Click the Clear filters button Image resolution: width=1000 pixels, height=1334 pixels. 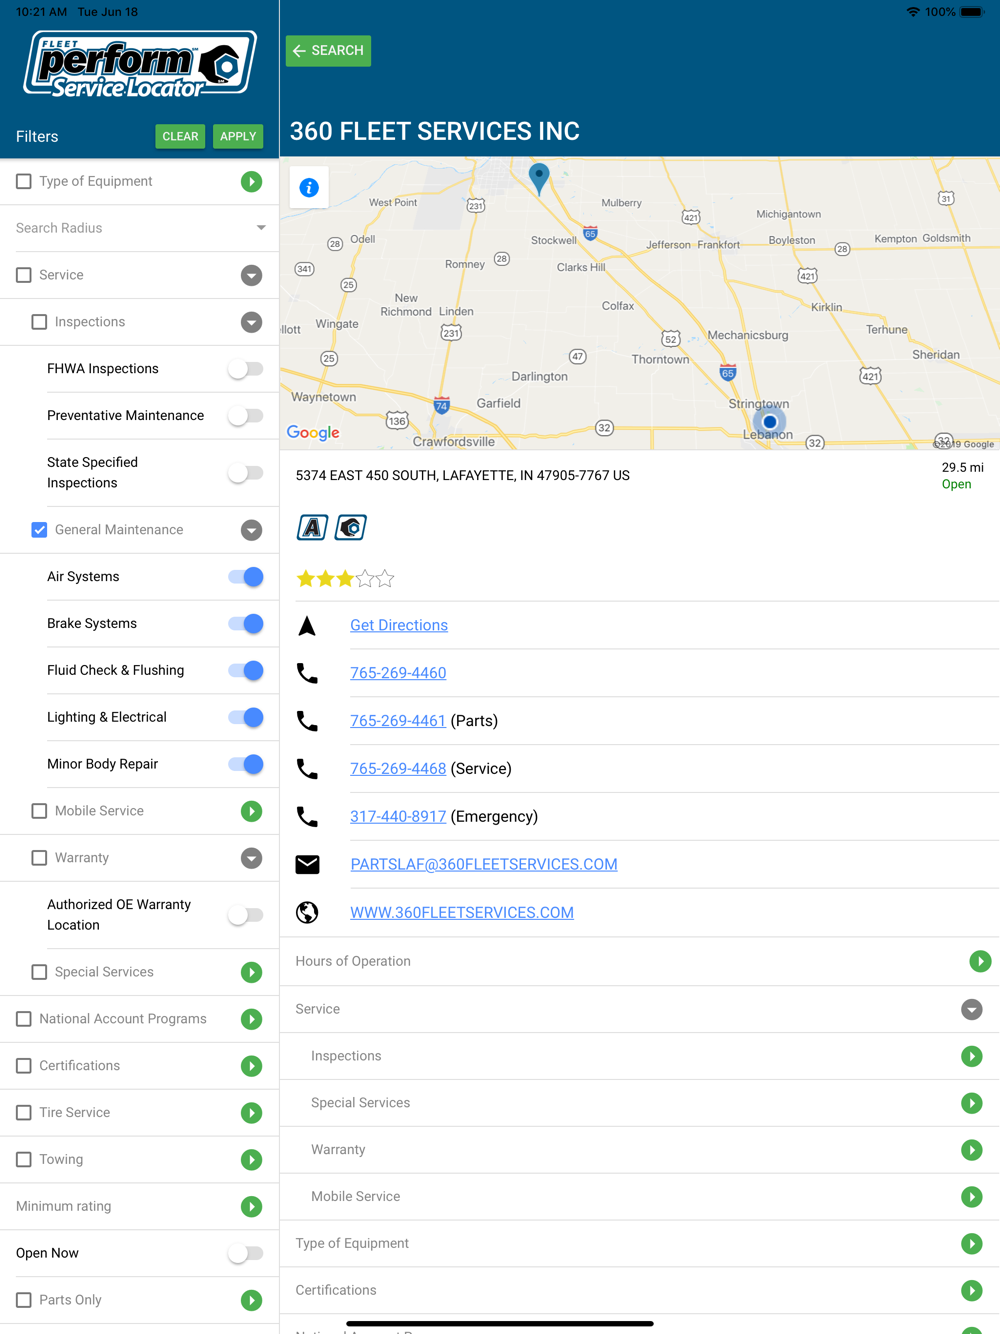[181, 136]
